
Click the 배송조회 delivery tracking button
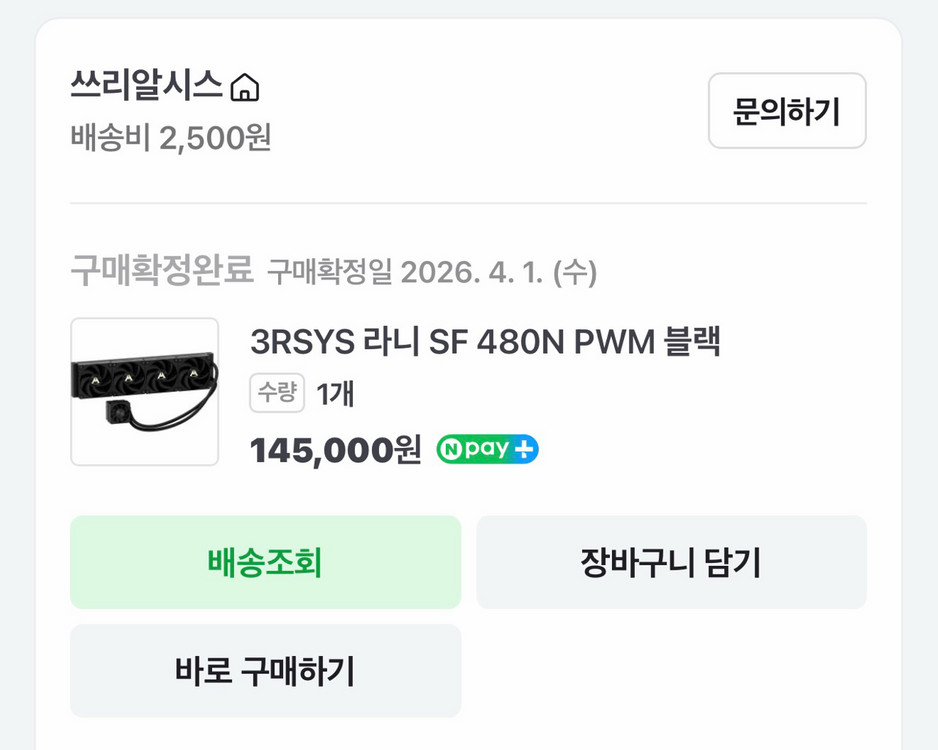(265, 561)
